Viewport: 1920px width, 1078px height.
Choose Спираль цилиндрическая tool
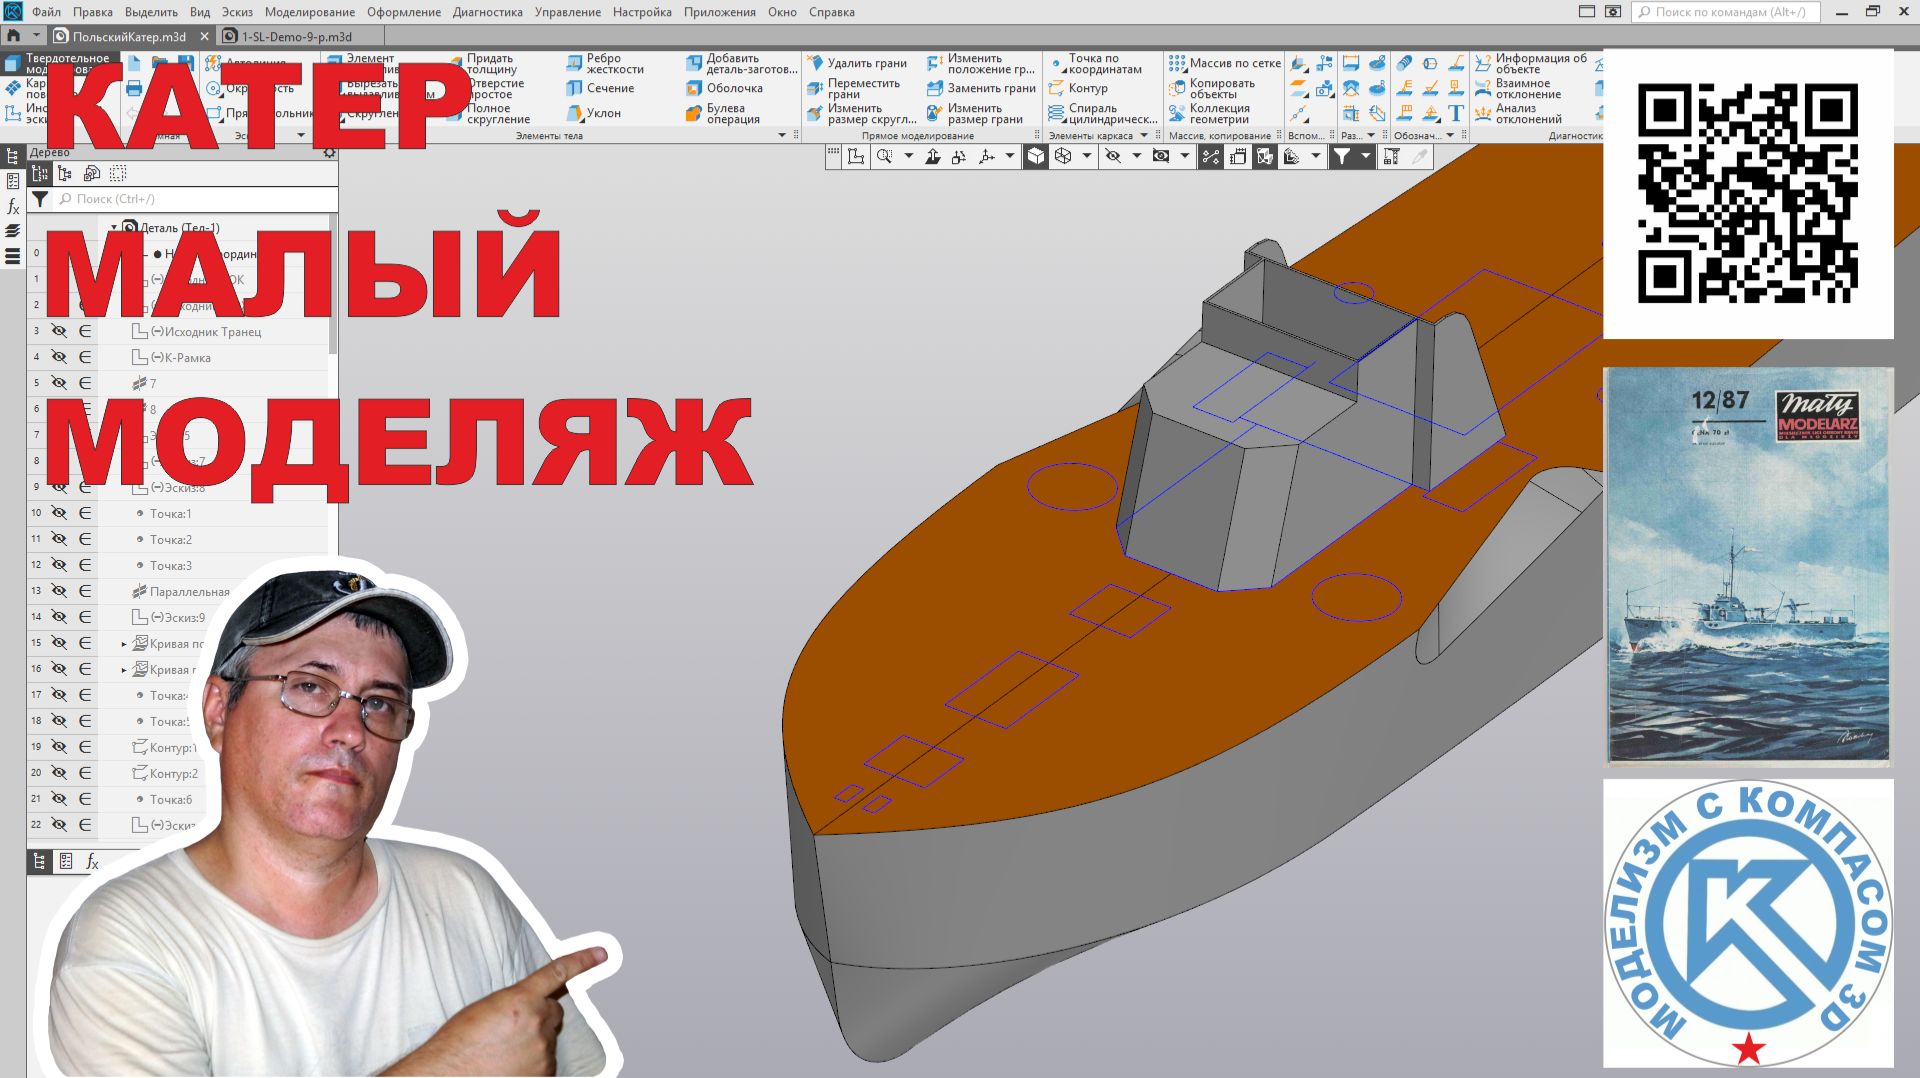tap(1103, 114)
